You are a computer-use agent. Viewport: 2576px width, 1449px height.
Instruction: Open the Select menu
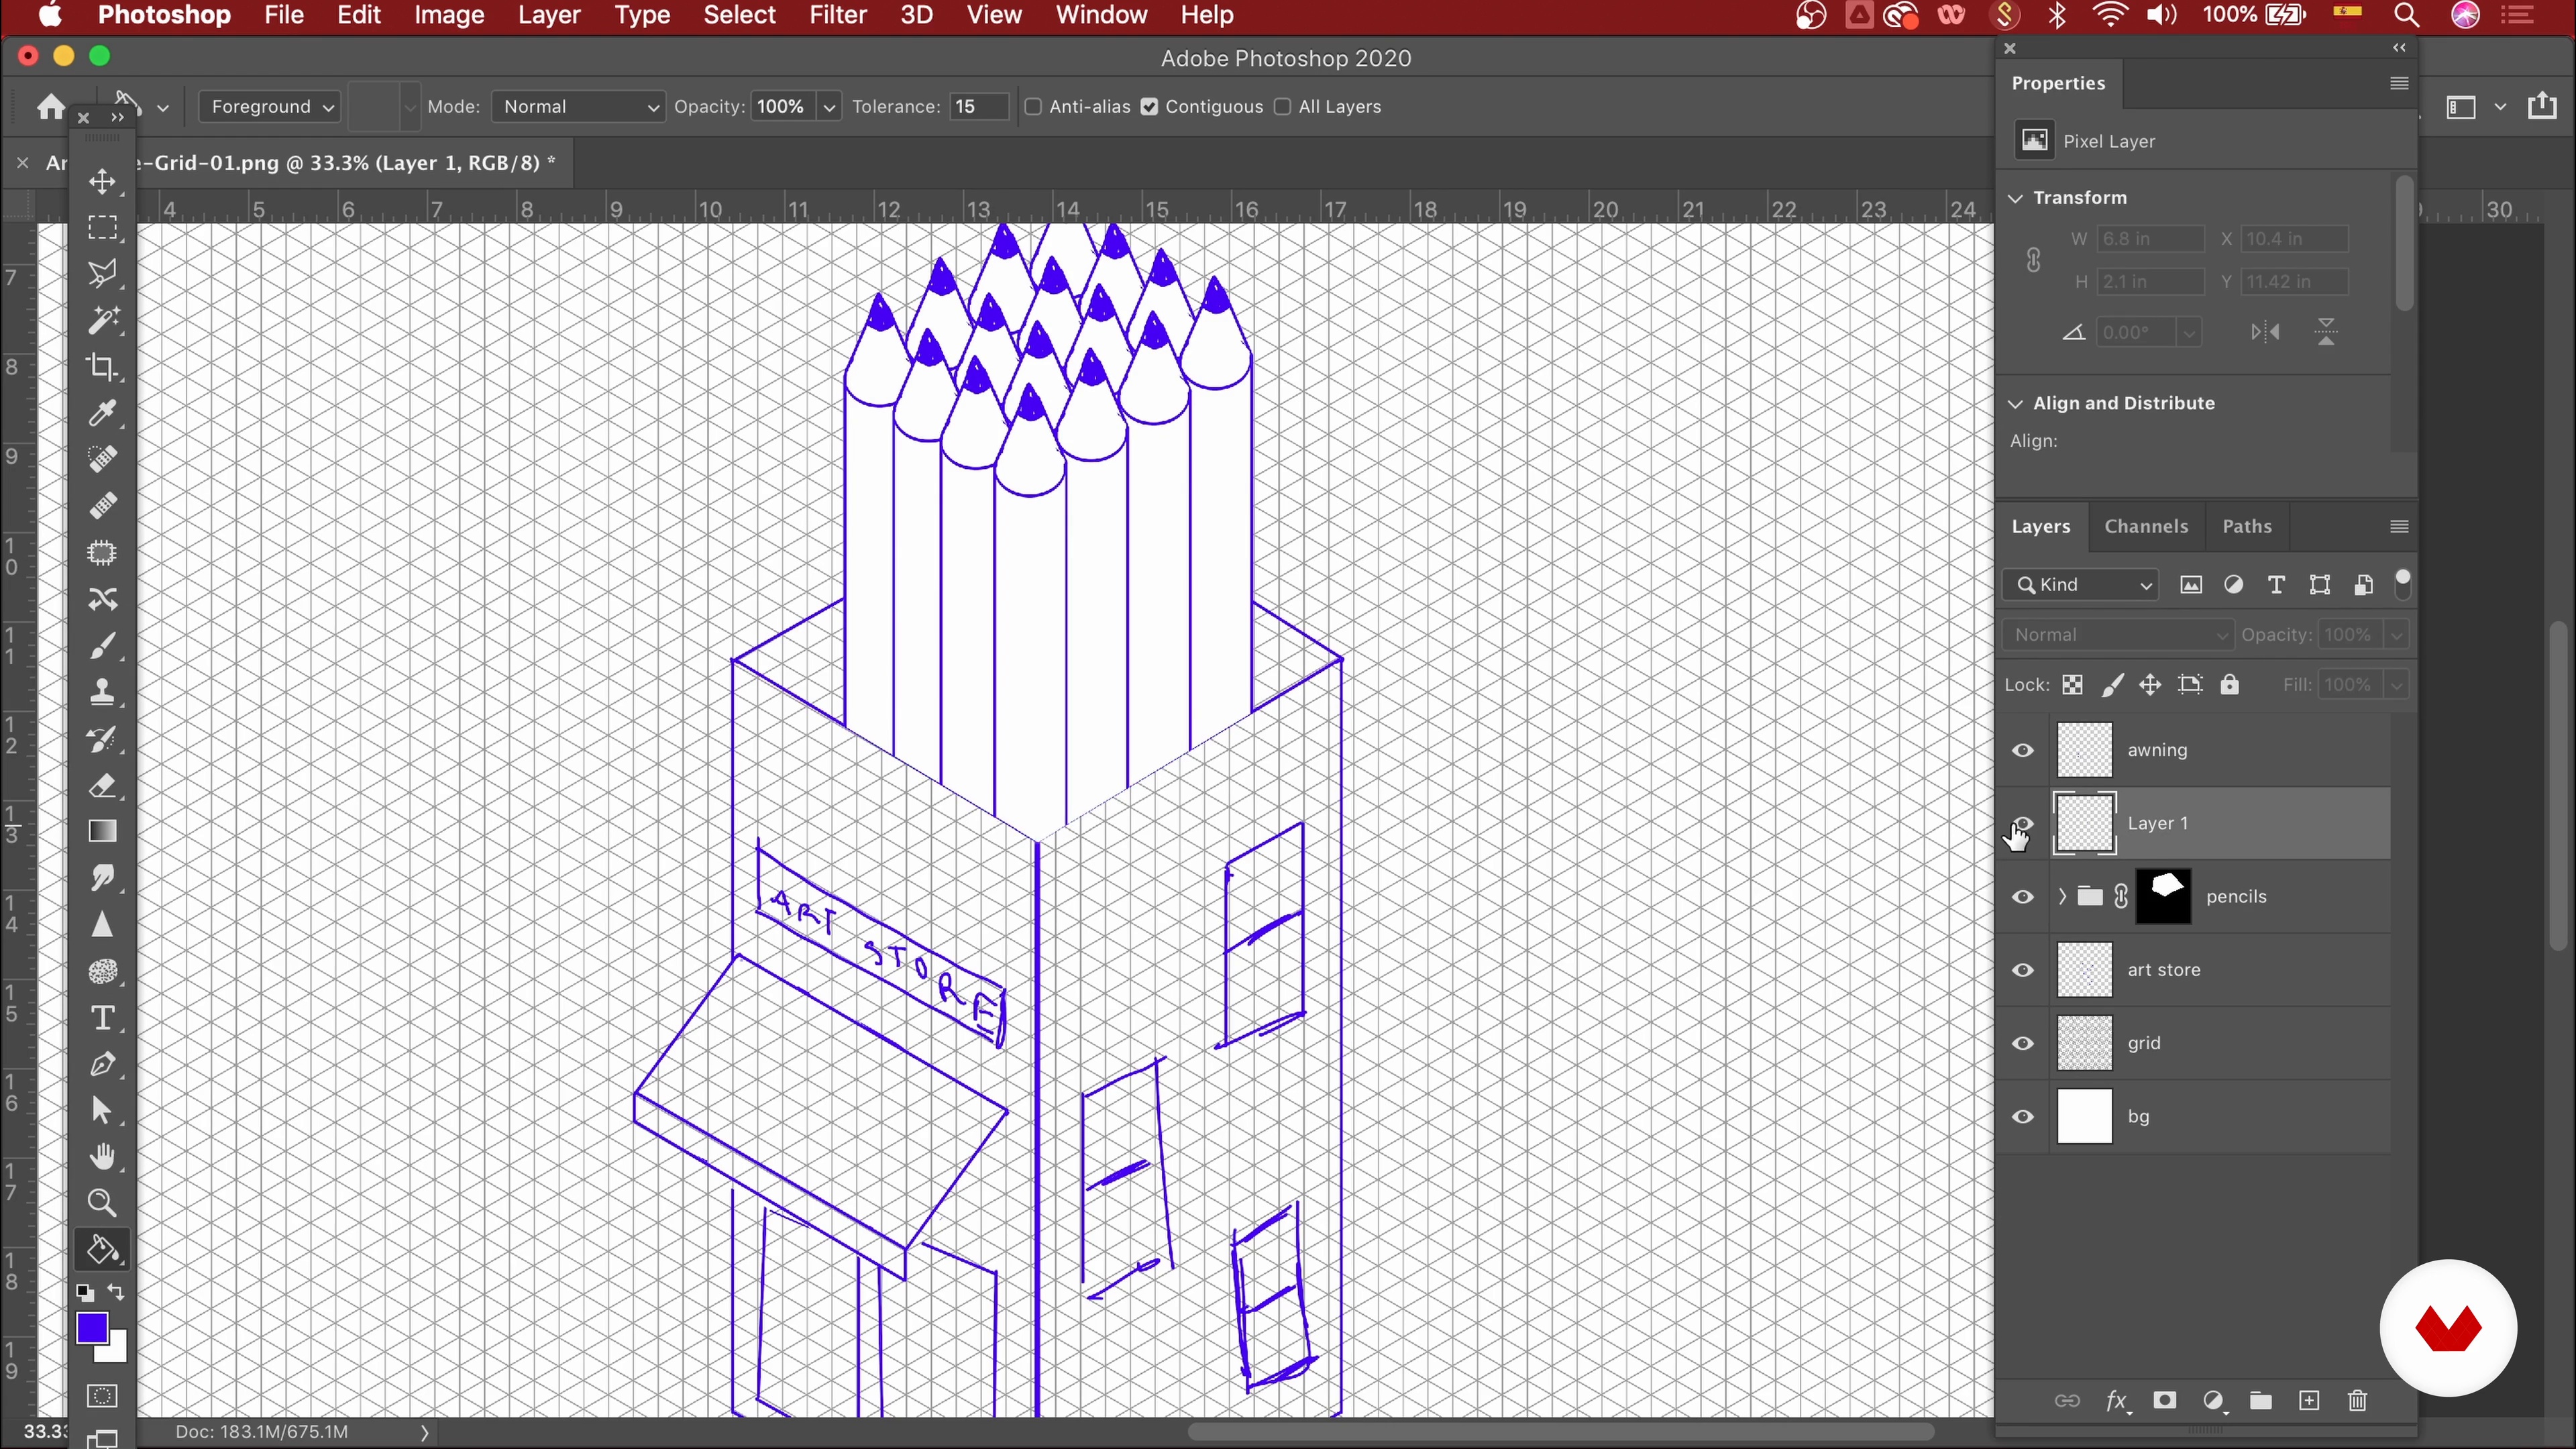739,15
